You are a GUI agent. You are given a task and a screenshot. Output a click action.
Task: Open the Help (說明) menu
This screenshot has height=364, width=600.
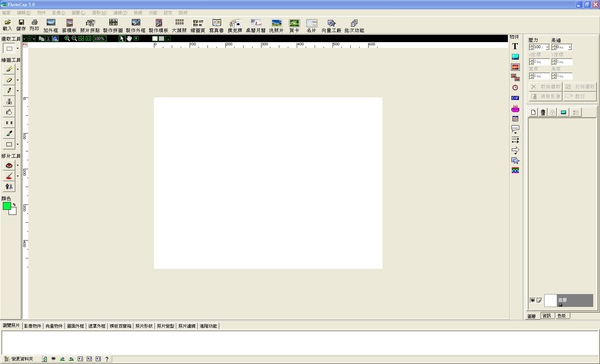[x=183, y=13]
